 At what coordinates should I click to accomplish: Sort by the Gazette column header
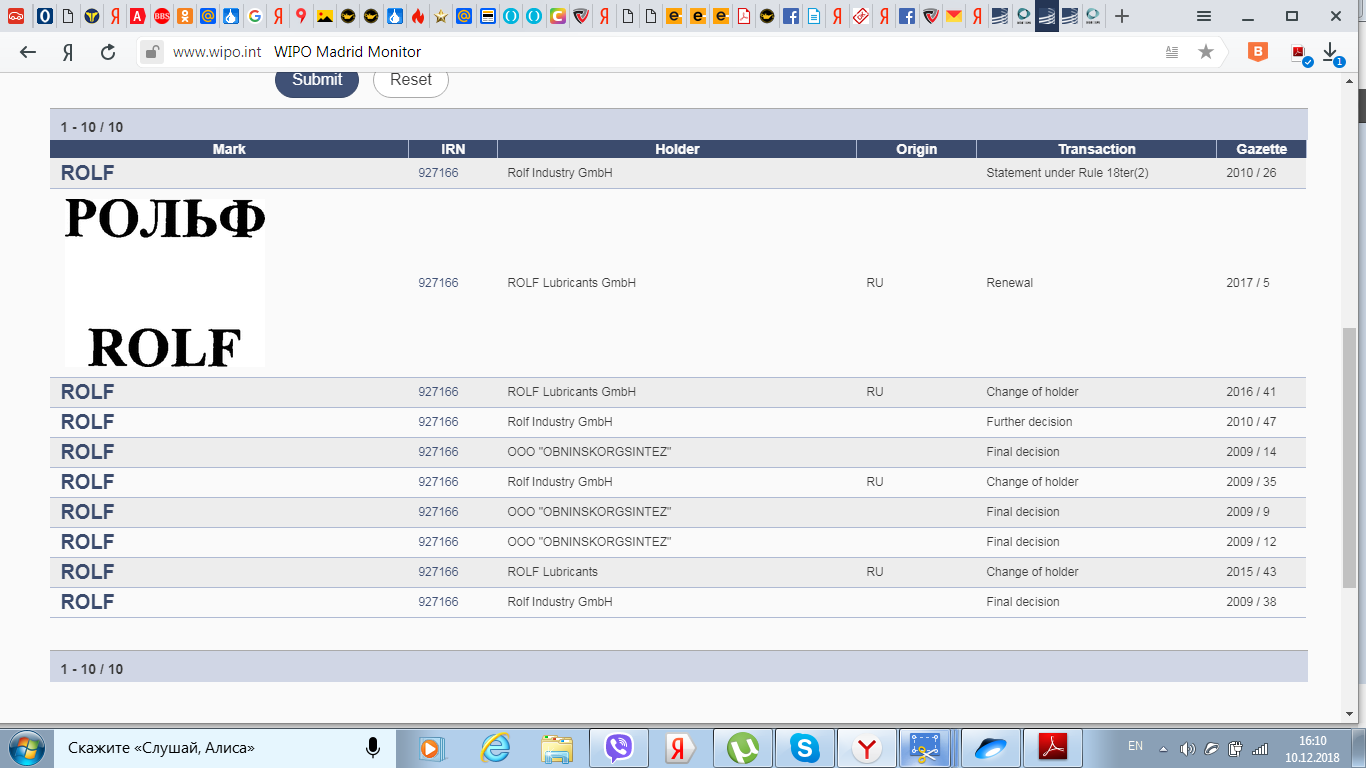click(1261, 149)
